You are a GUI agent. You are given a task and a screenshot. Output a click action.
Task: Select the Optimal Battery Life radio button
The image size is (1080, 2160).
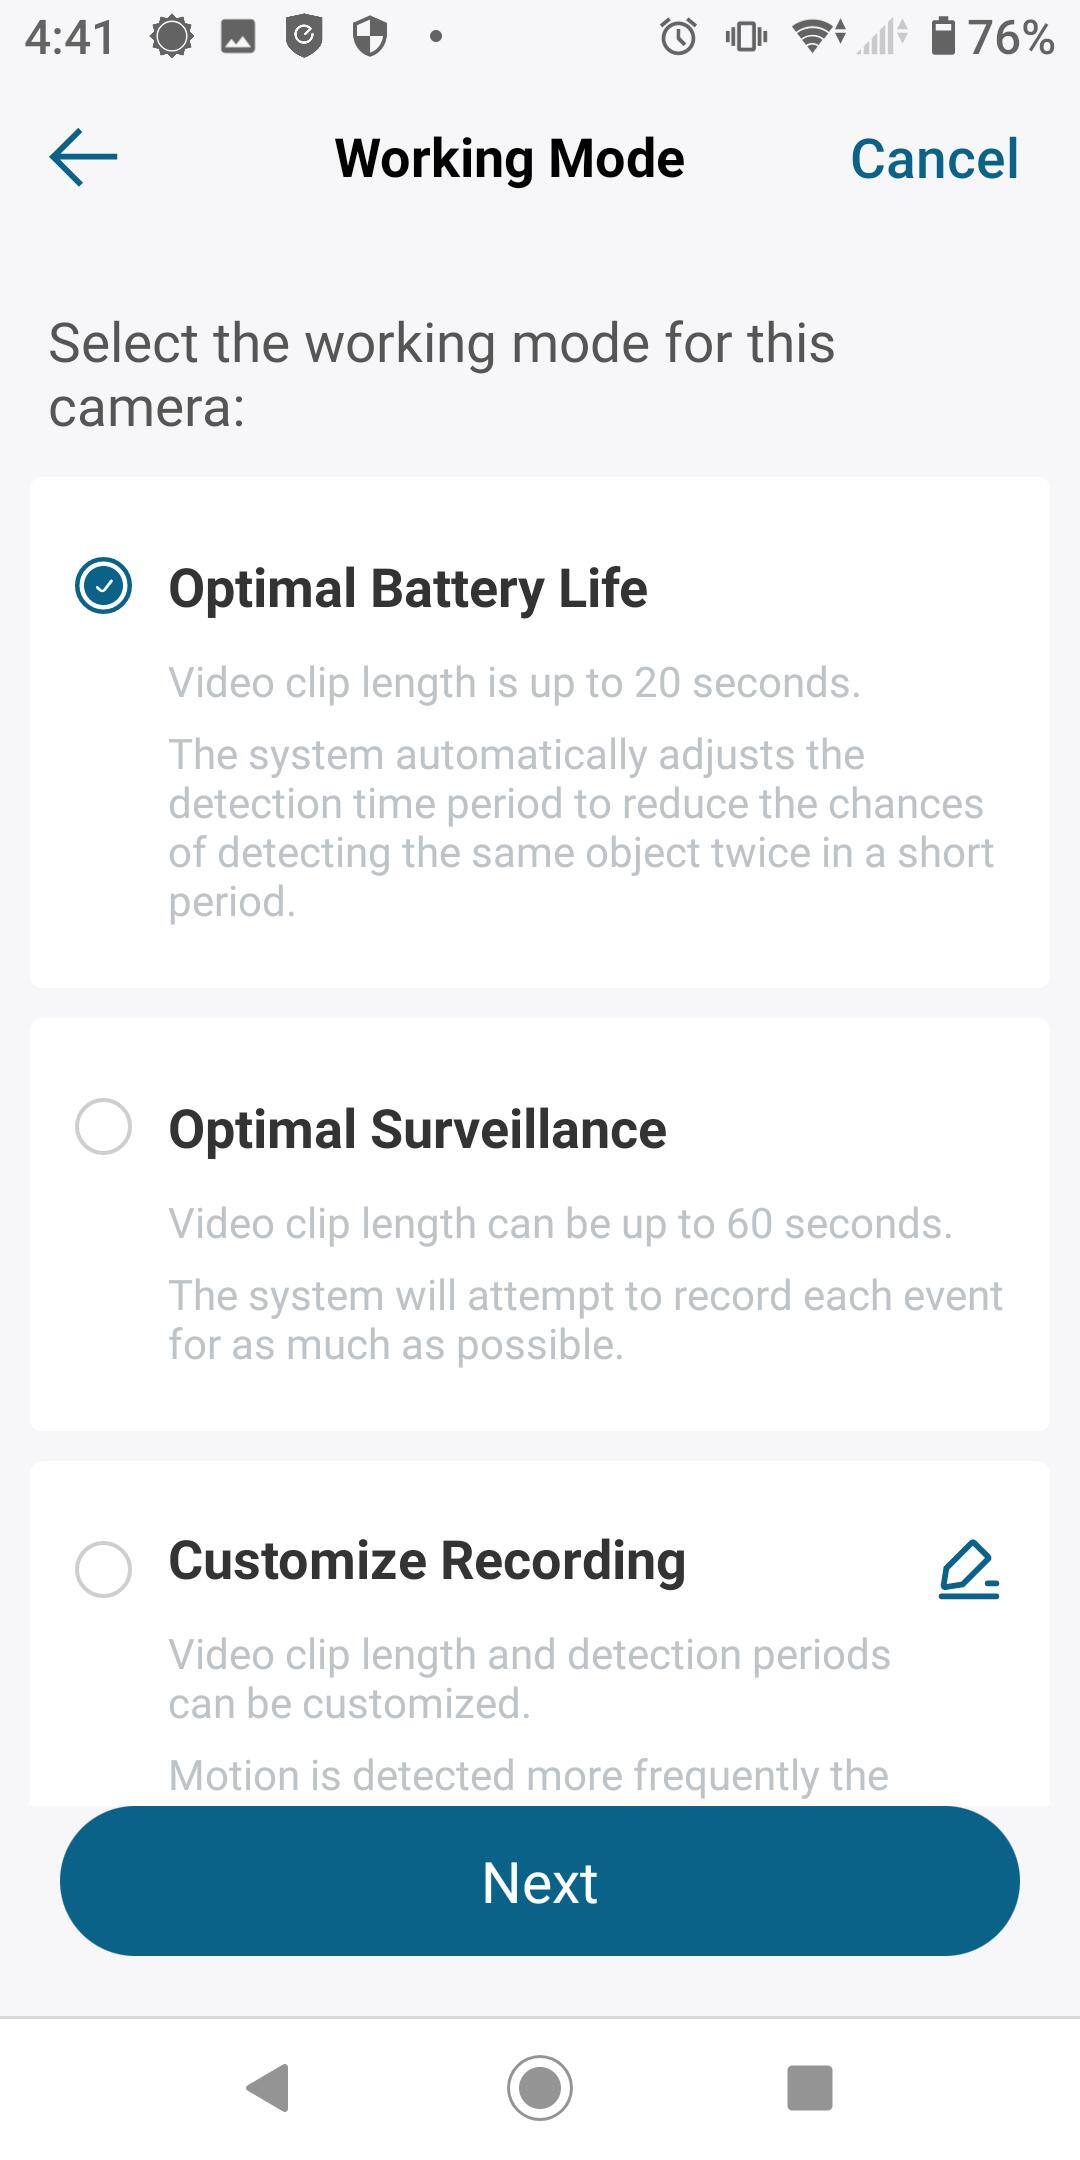[x=103, y=586]
